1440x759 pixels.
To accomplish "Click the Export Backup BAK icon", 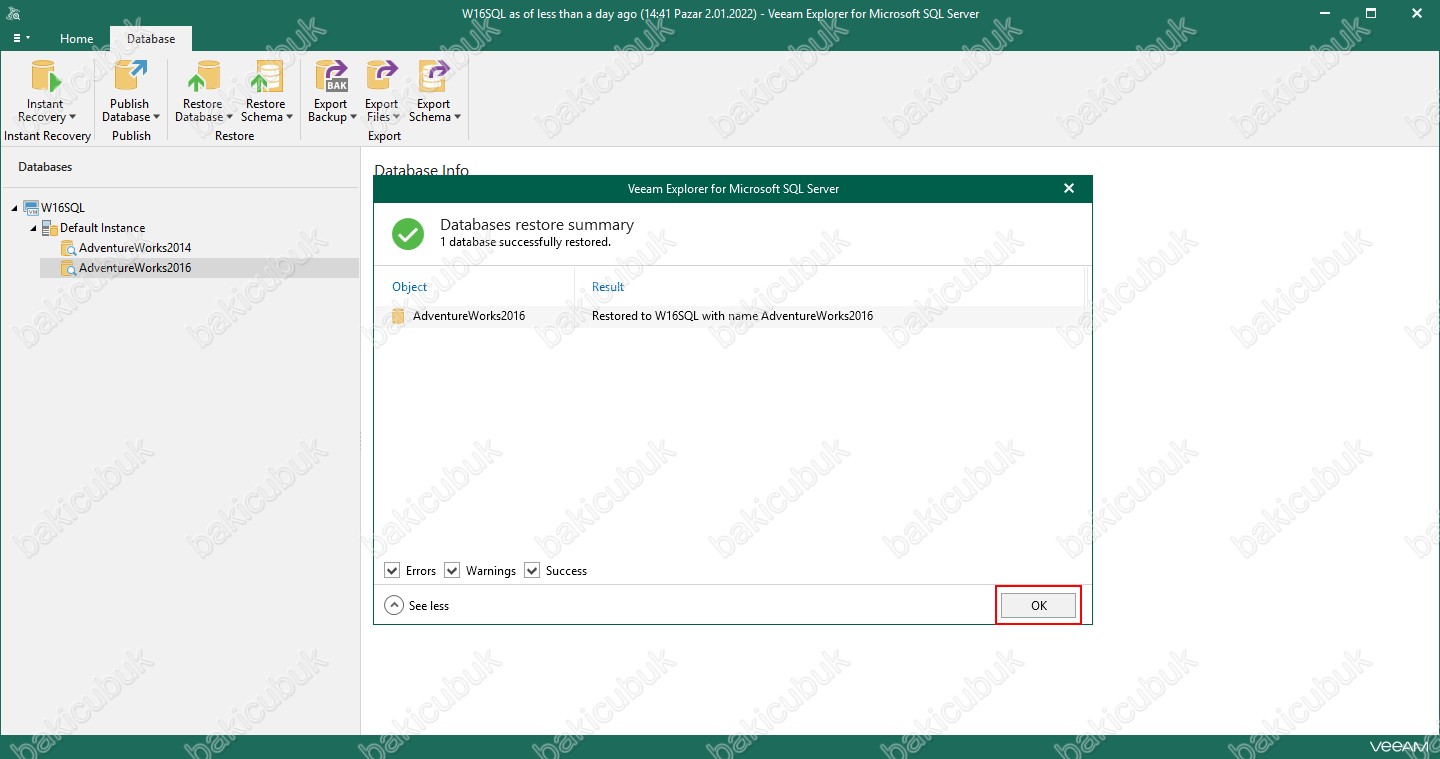I will tap(331, 76).
